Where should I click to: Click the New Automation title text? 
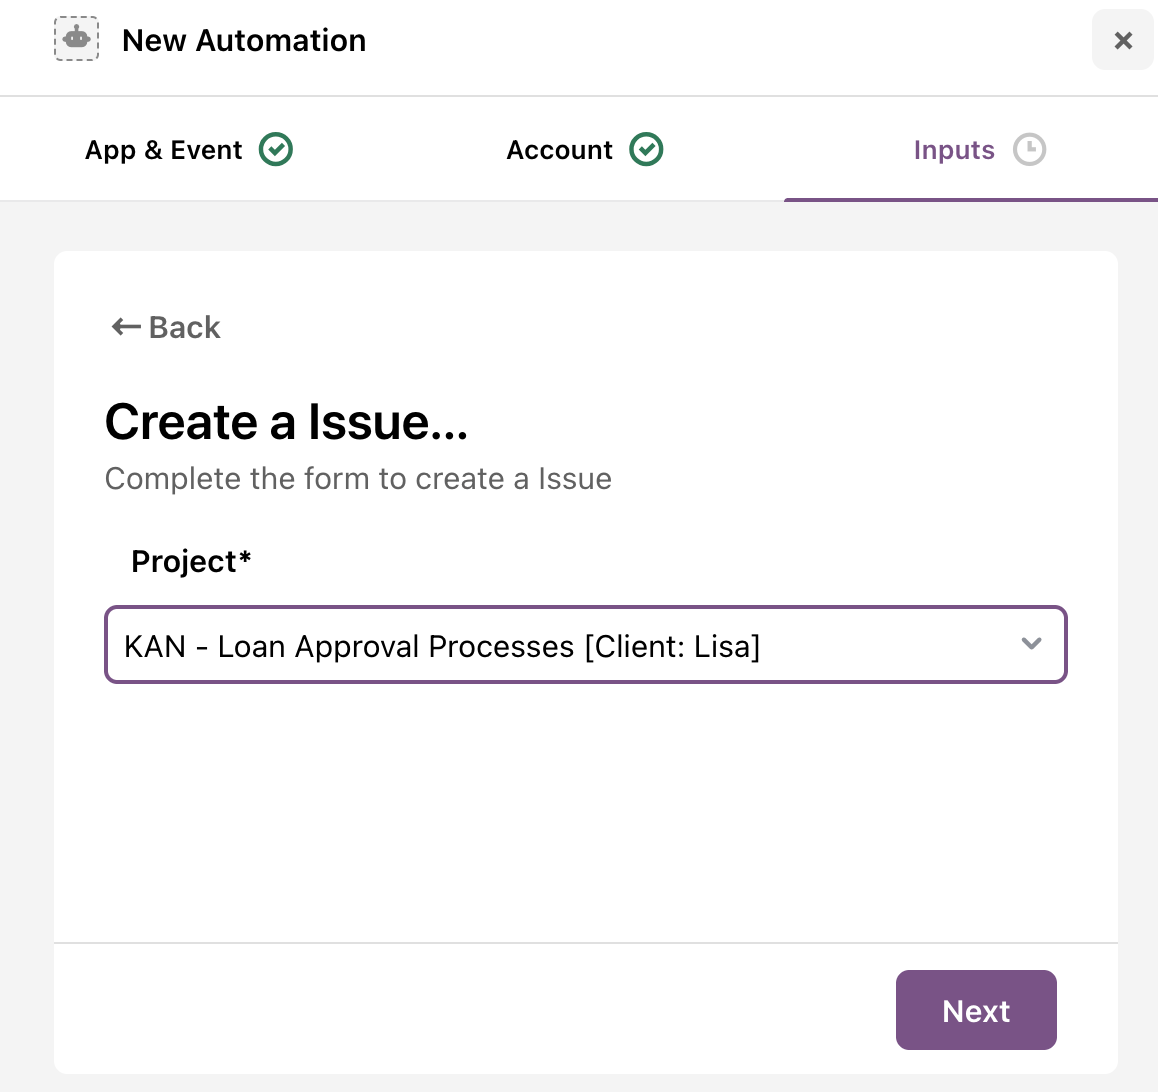[244, 41]
